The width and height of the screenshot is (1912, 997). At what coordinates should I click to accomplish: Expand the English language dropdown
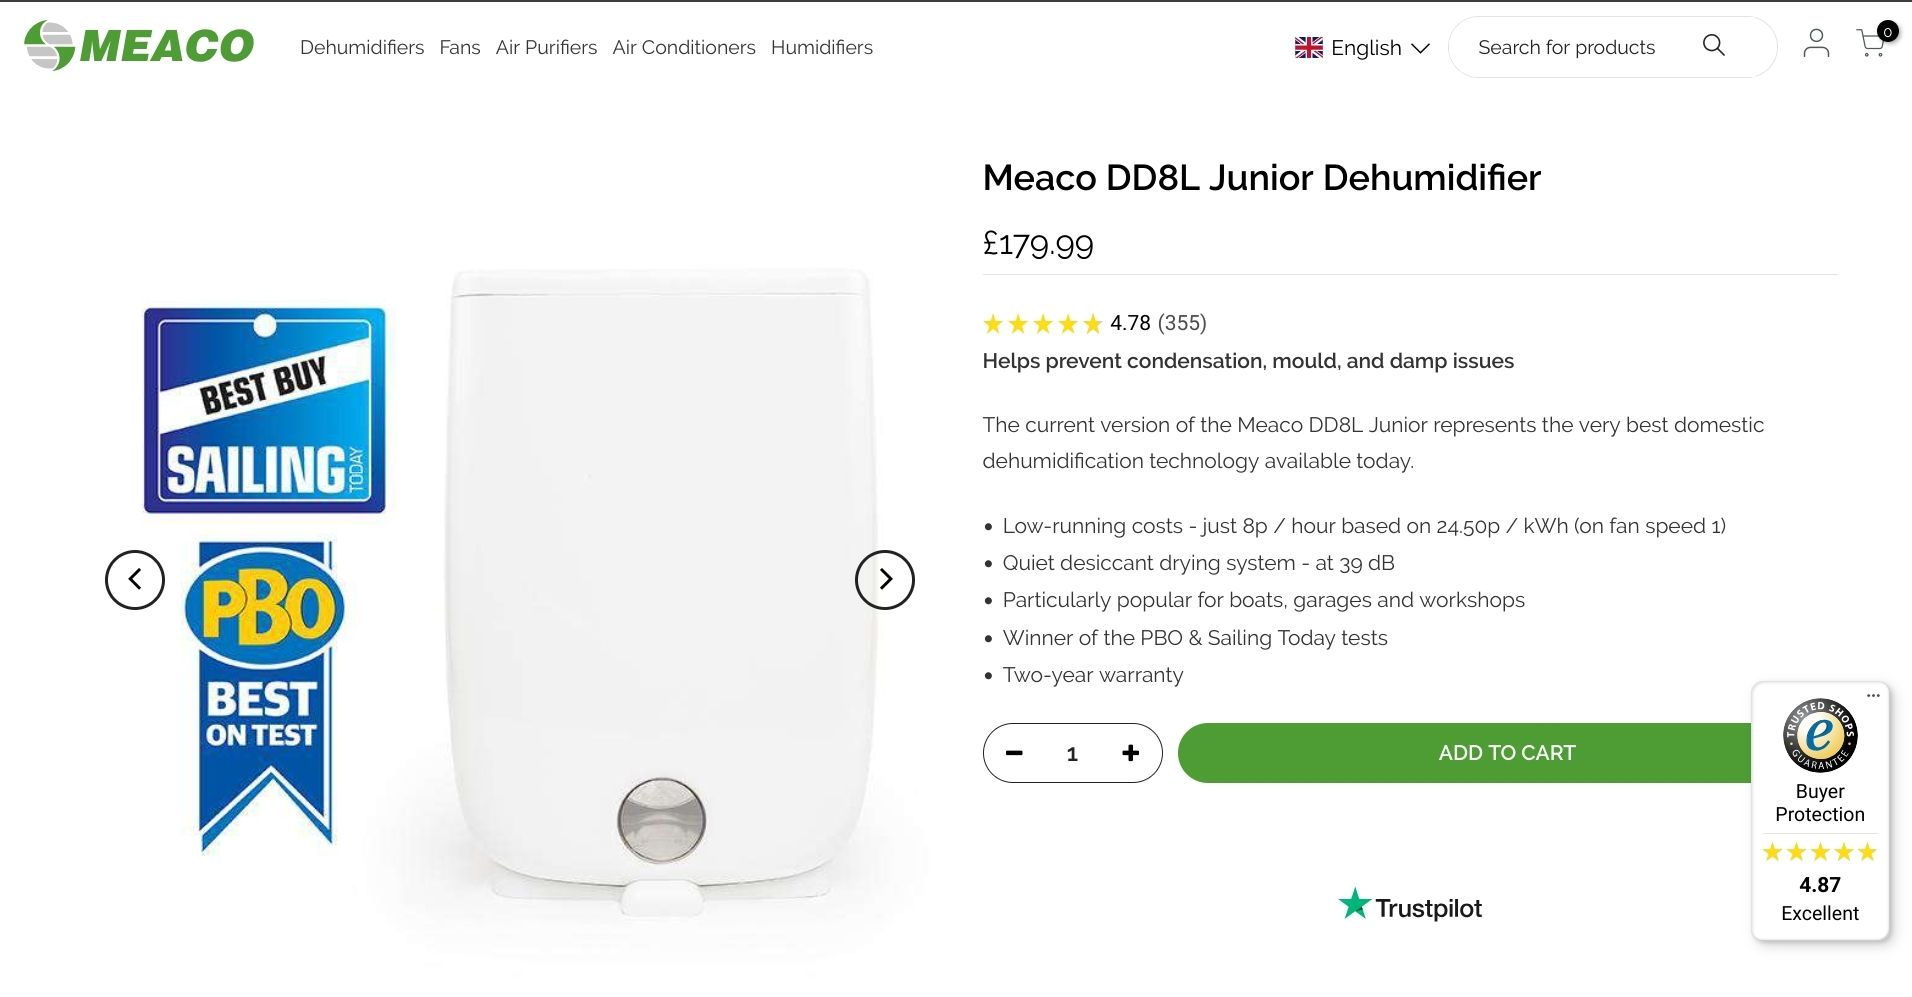tap(1362, 48)
